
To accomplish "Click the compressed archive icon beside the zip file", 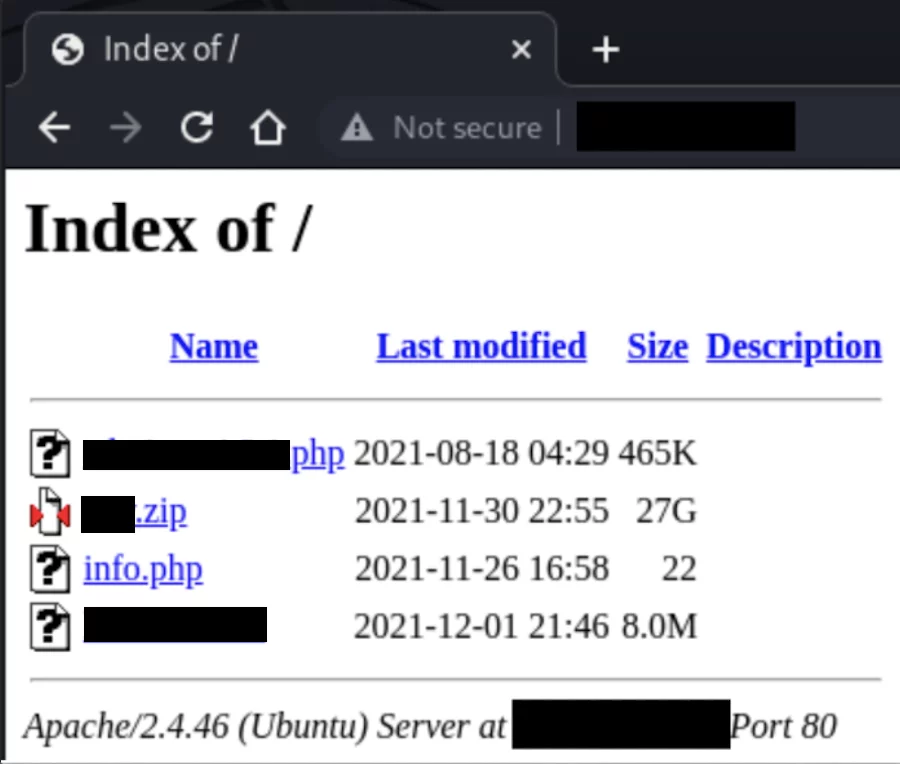I will pyautogui.click(x=50, y=511).
